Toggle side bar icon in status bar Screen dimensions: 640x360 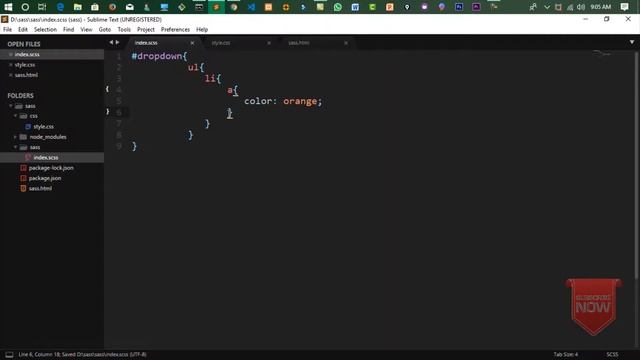(9, 355)
